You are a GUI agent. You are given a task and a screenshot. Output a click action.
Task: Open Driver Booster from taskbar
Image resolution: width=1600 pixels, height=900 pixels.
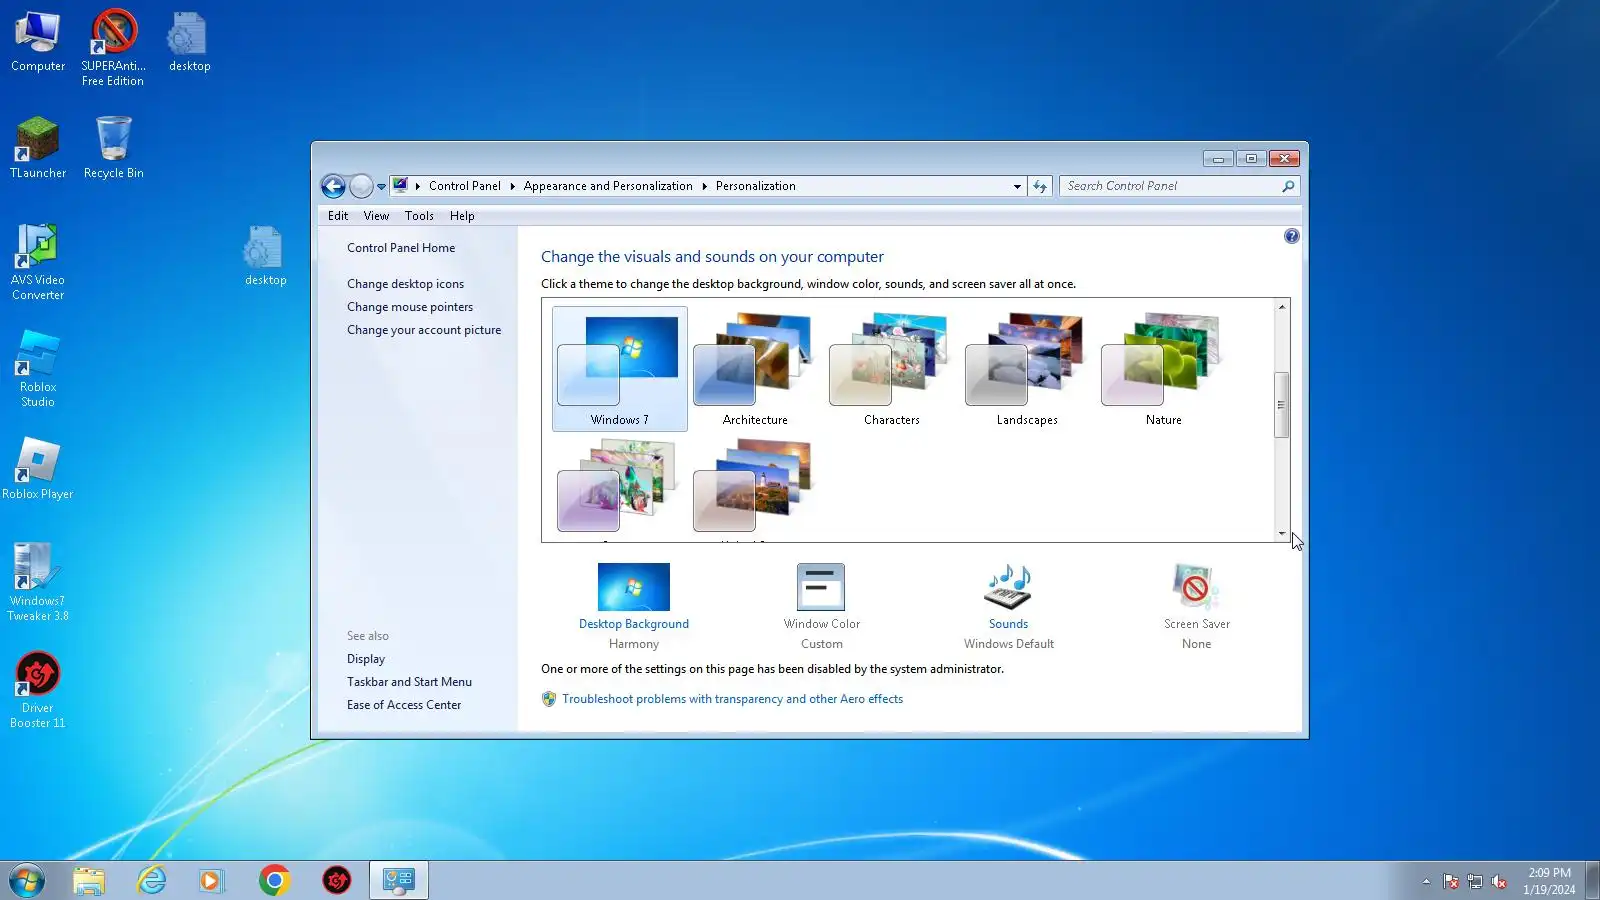point(337,880)
